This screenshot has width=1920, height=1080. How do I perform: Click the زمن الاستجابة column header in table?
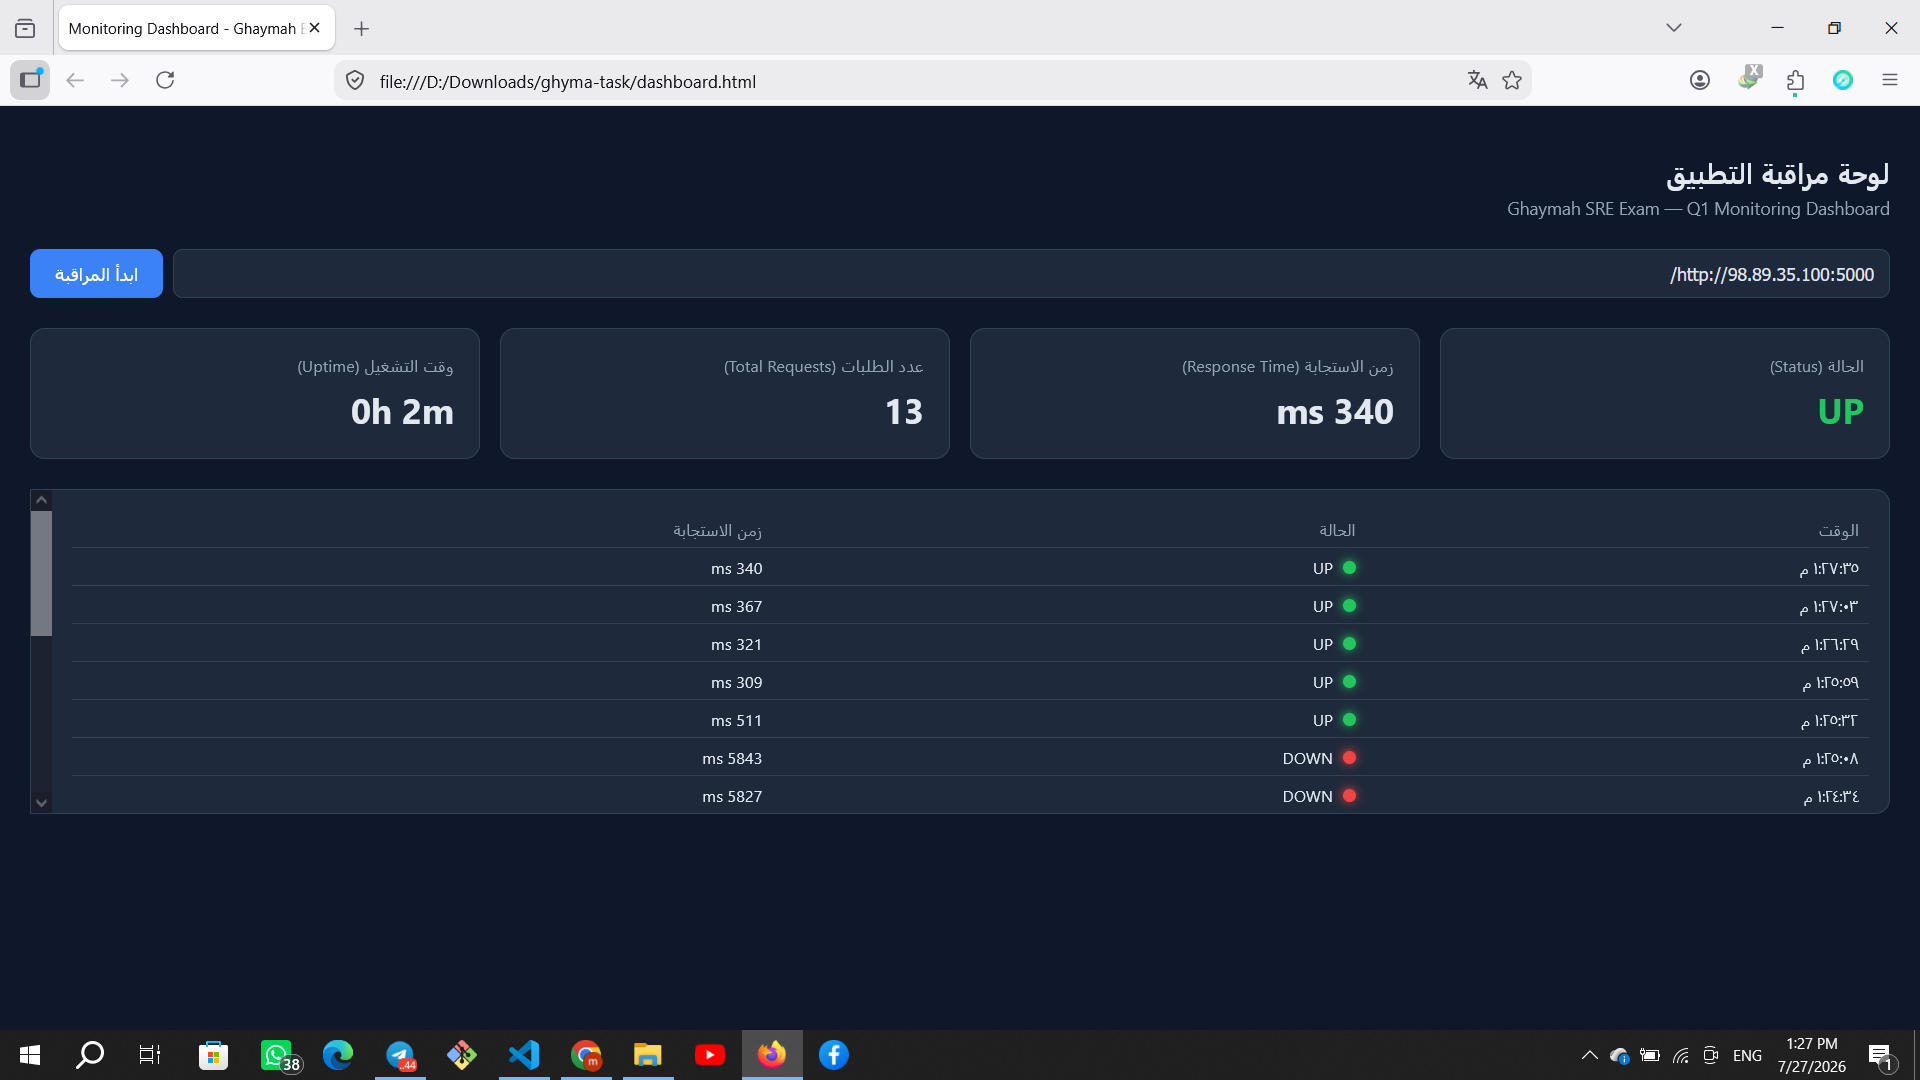point(717,530)
